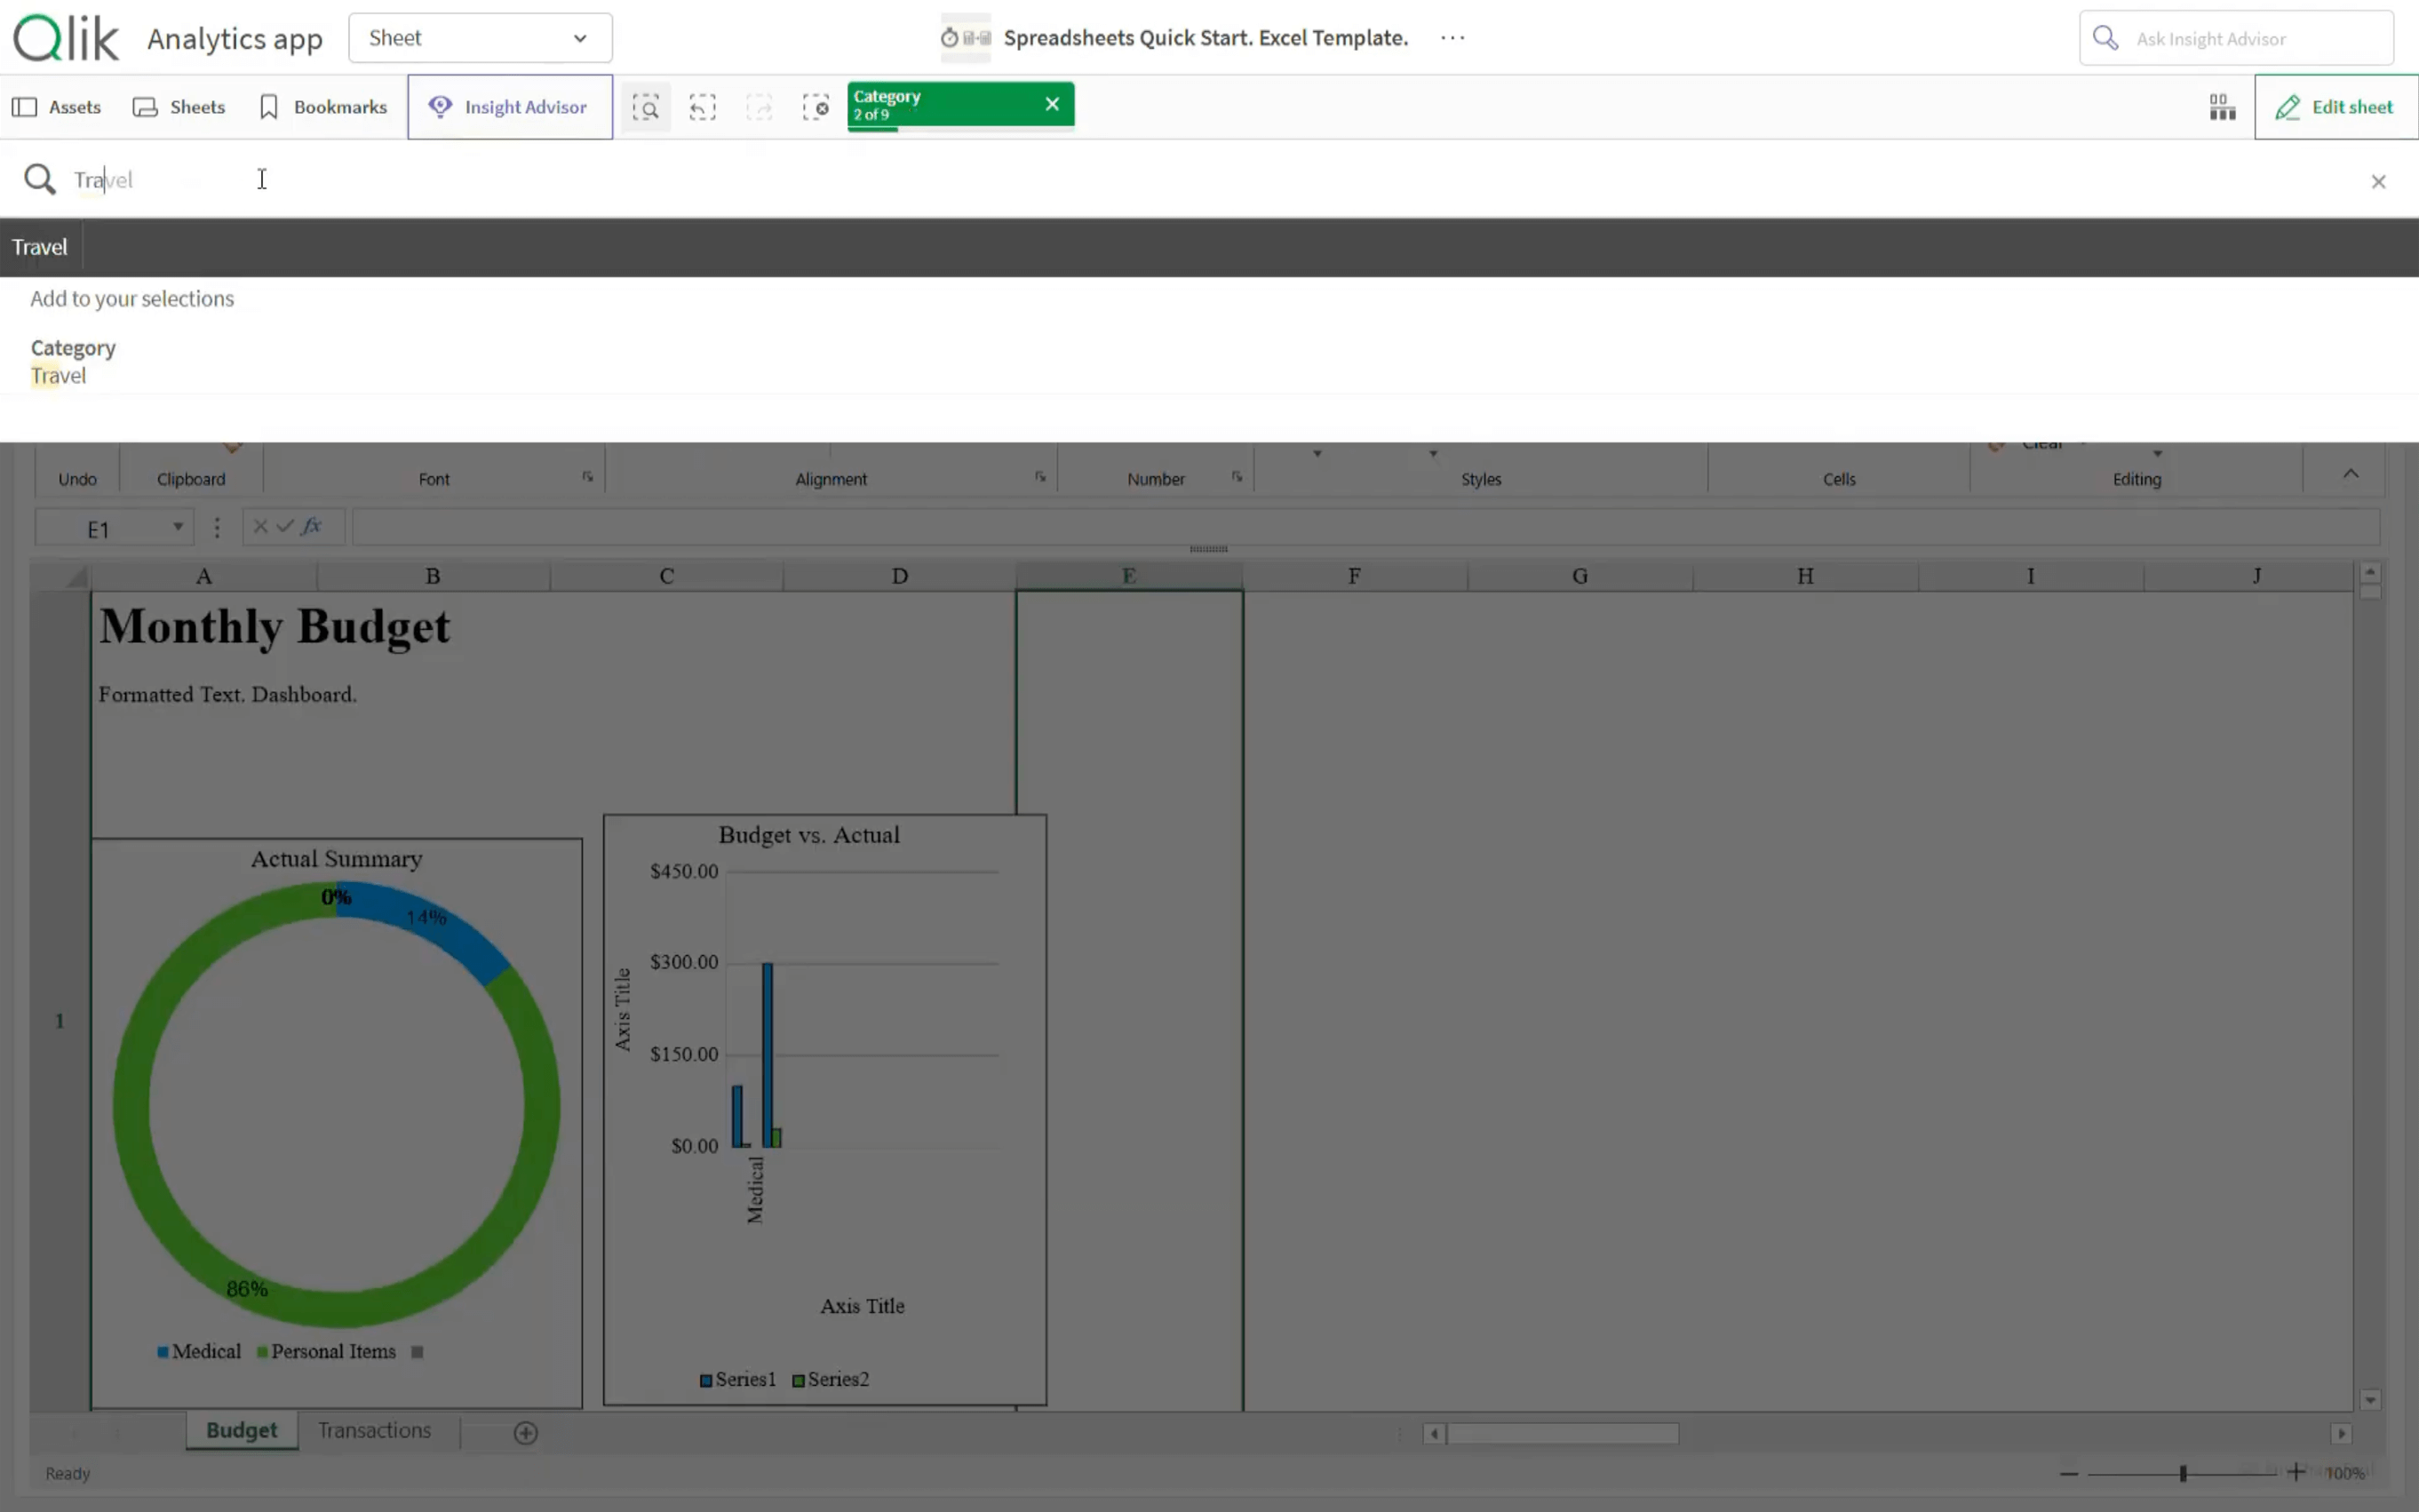Add a new worksheet with plus icon

[526, 1433]
